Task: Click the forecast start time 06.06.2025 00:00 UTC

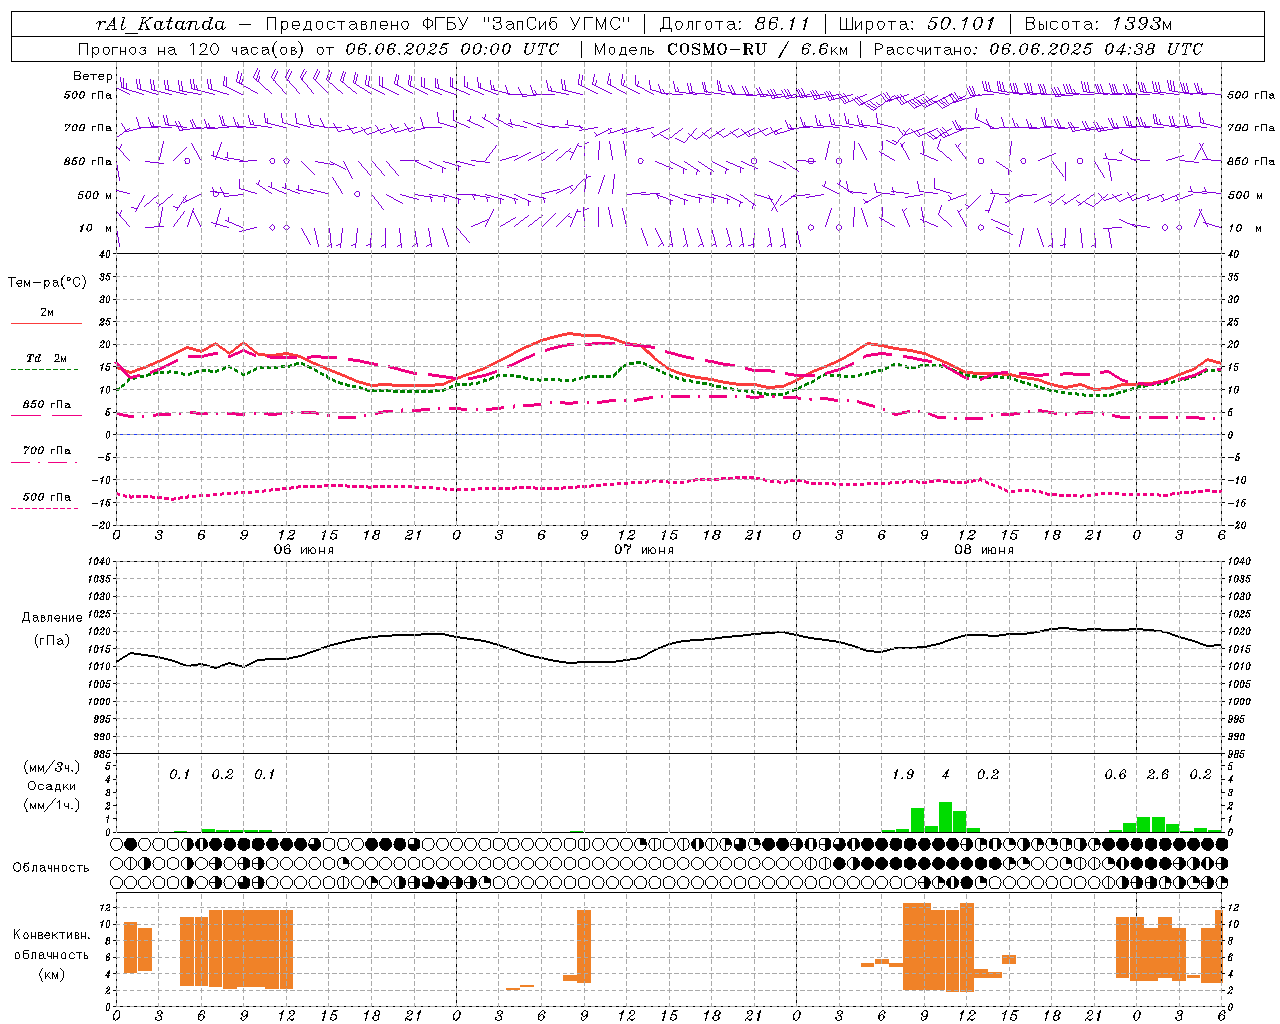Action: (x=452, y=49)
